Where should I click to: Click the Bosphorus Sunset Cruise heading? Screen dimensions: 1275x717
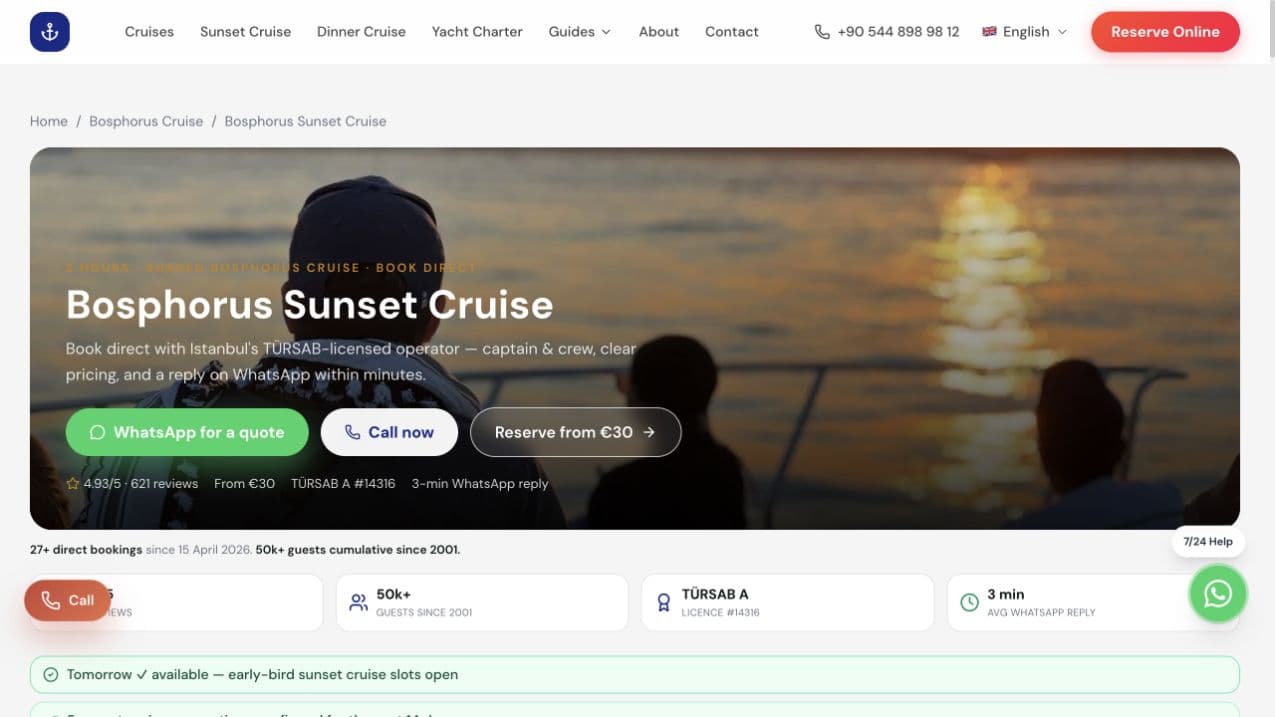coord(309,305)
